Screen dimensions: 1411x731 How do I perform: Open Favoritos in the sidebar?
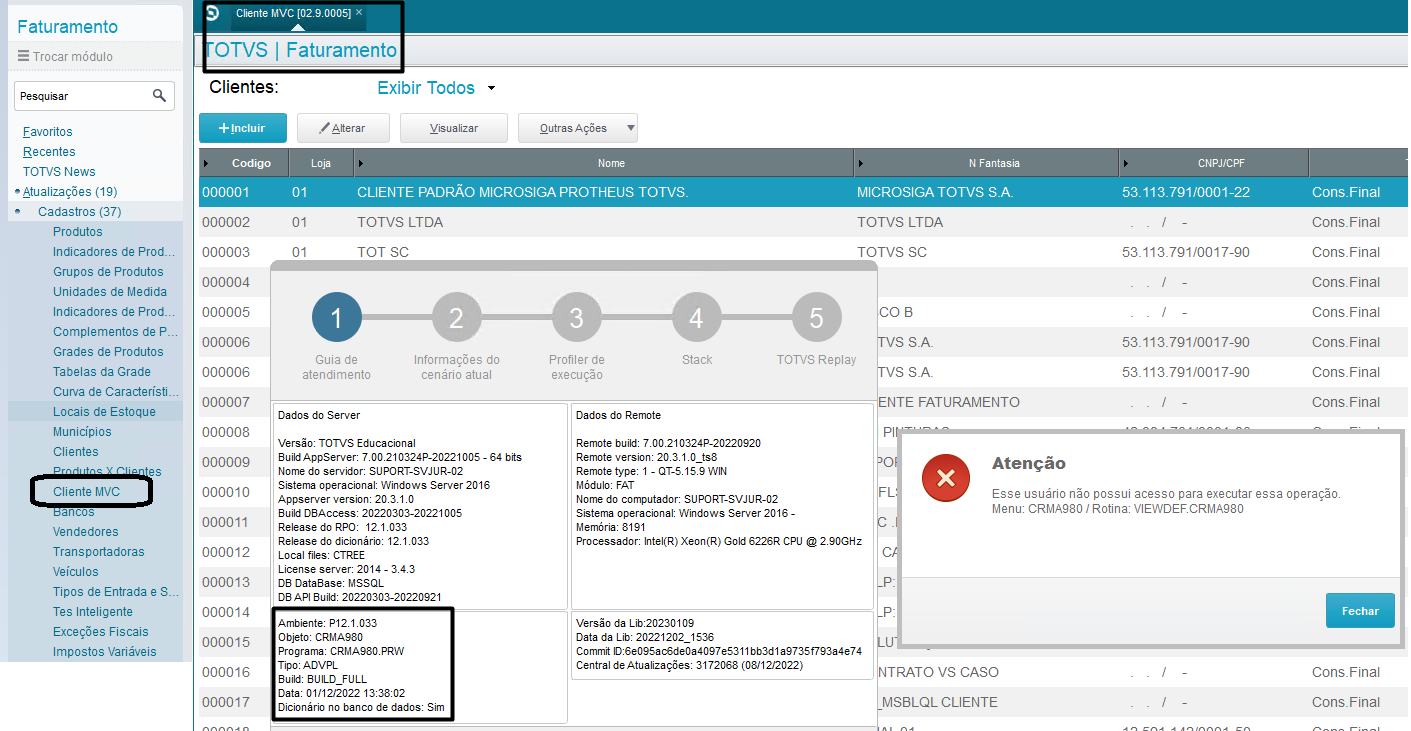[47, 132]
